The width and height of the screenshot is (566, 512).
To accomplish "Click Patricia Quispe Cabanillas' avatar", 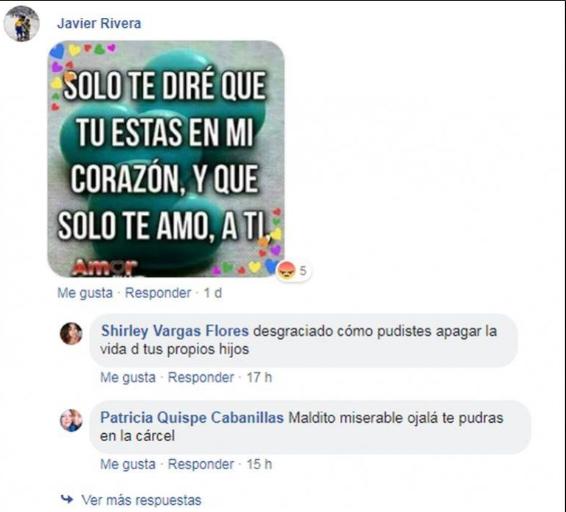I will (x=71, y=420).
